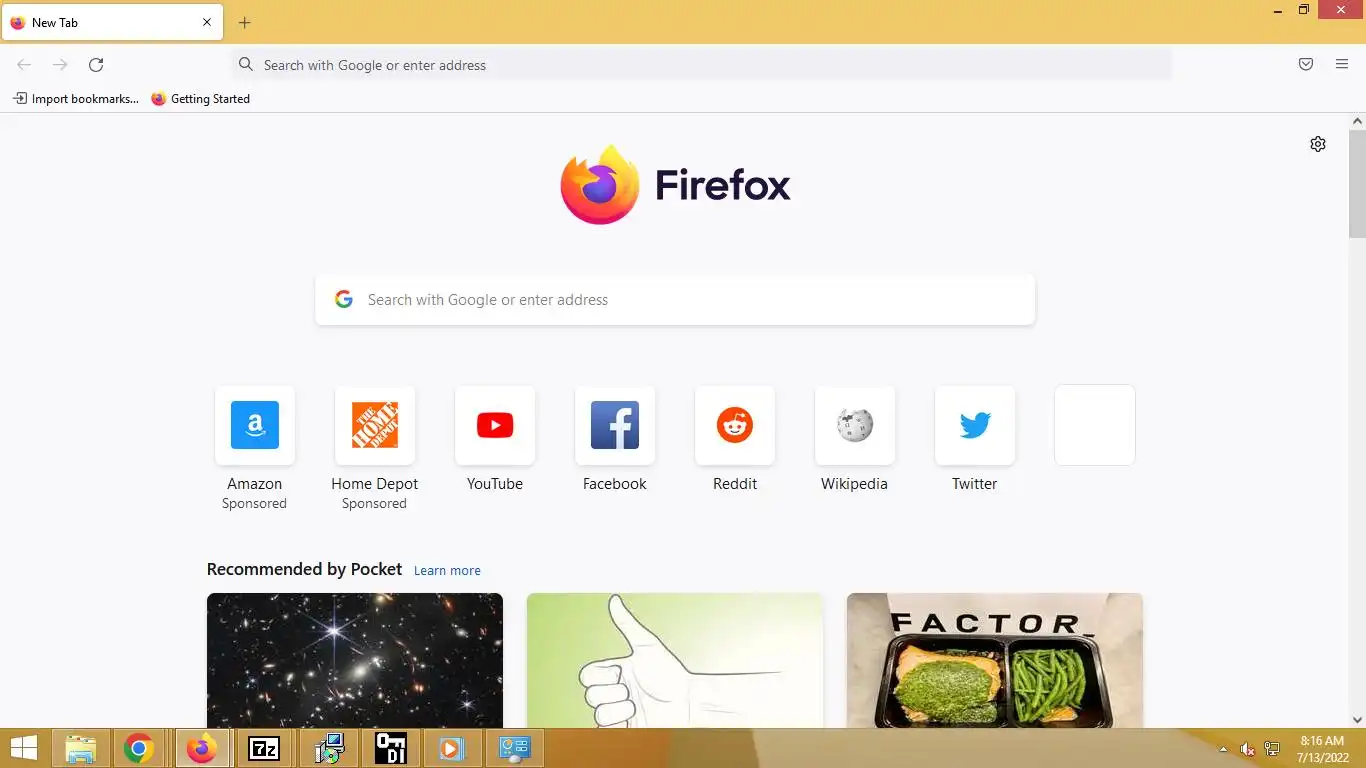Focus the center Google search box
Viewport: 1366px width, 768px height.
pos(675,300)
